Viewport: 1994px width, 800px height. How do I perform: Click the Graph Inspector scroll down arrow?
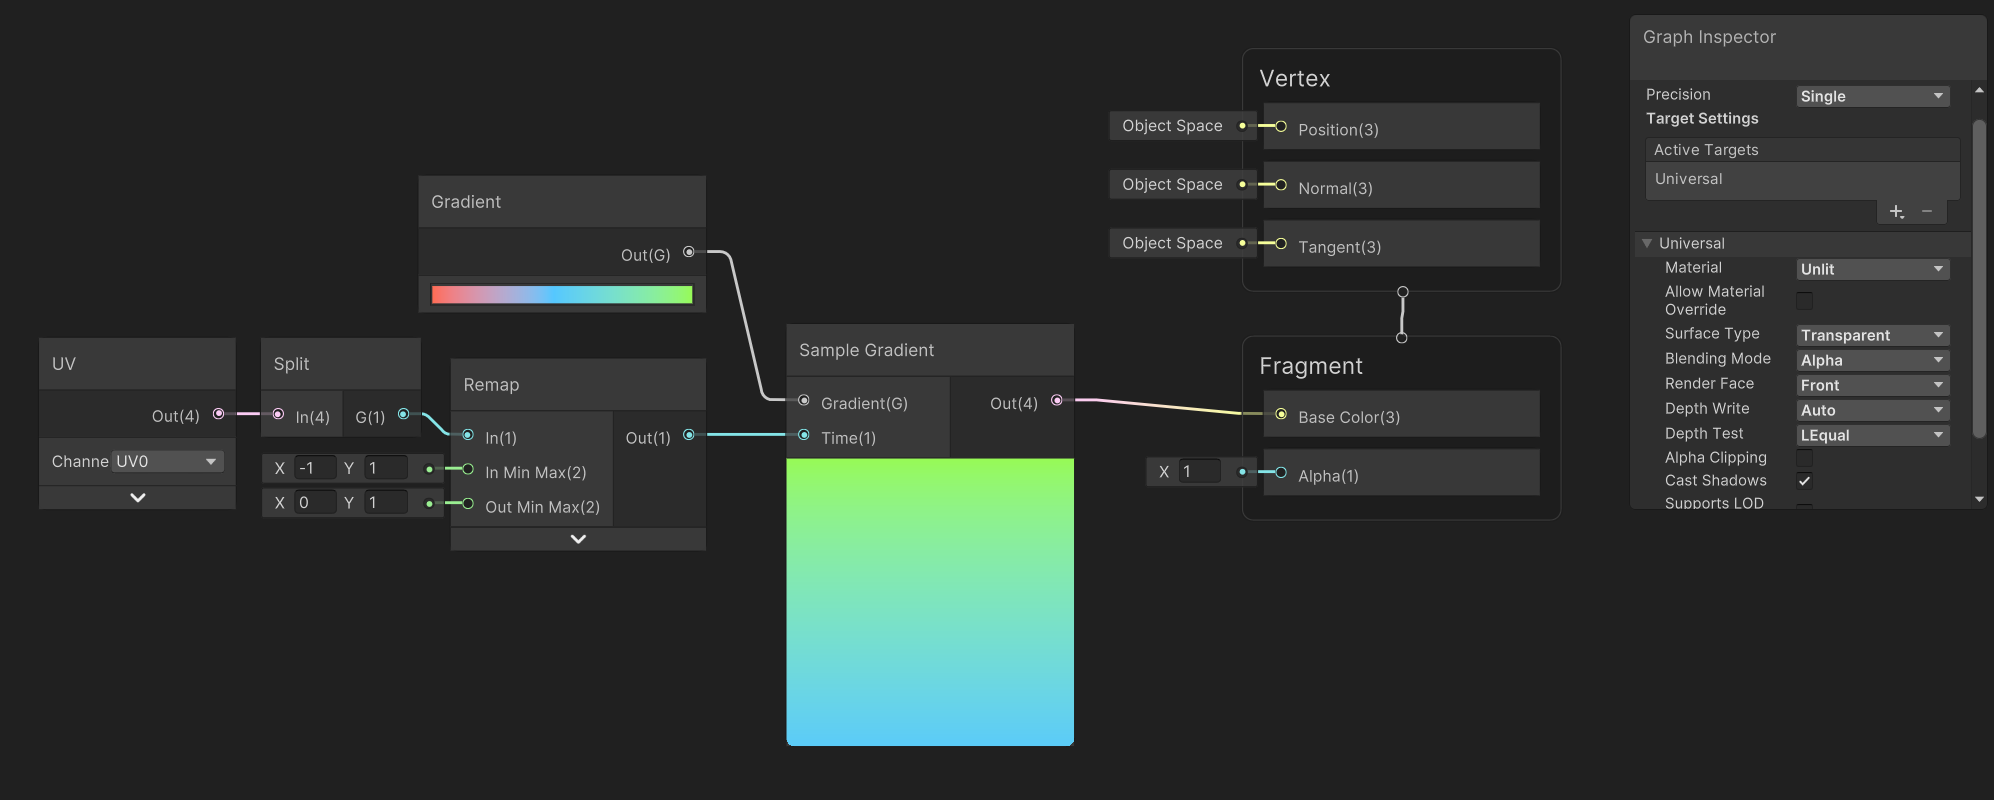1979,498
